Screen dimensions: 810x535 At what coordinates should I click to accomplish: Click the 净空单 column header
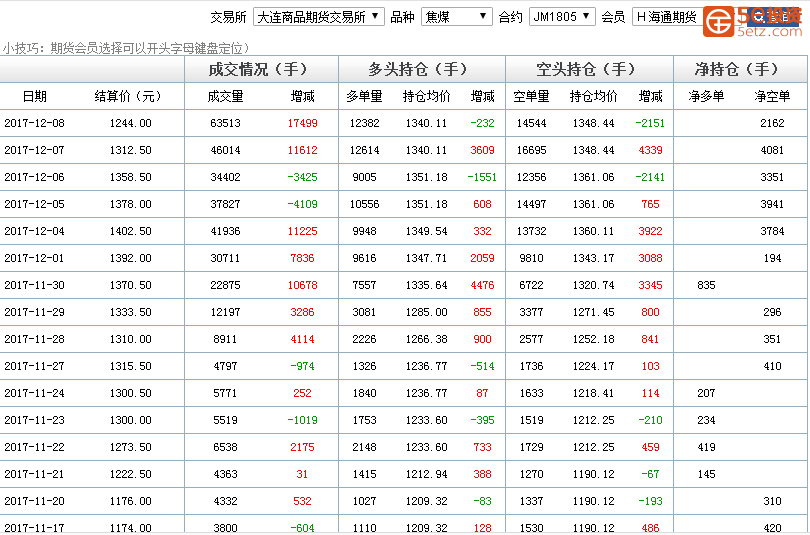click(772, 96)
